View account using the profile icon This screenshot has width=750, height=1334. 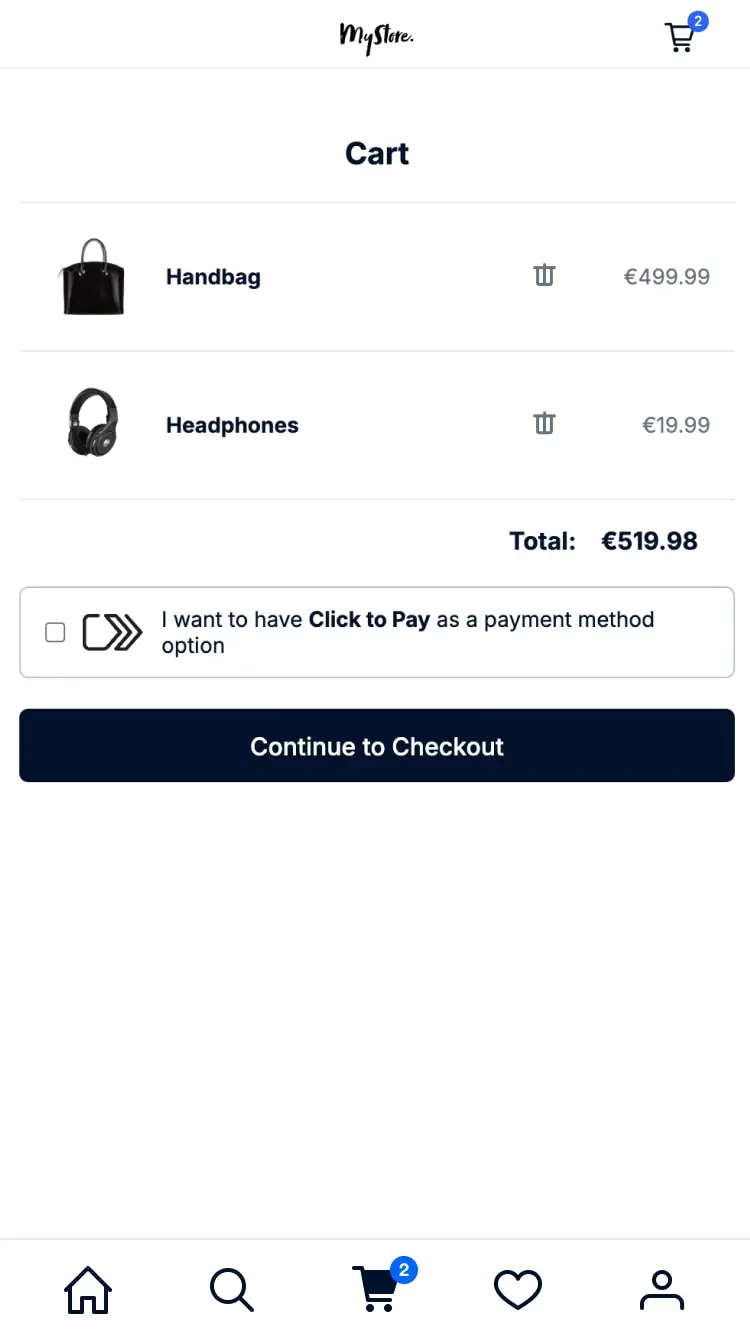661,1290
